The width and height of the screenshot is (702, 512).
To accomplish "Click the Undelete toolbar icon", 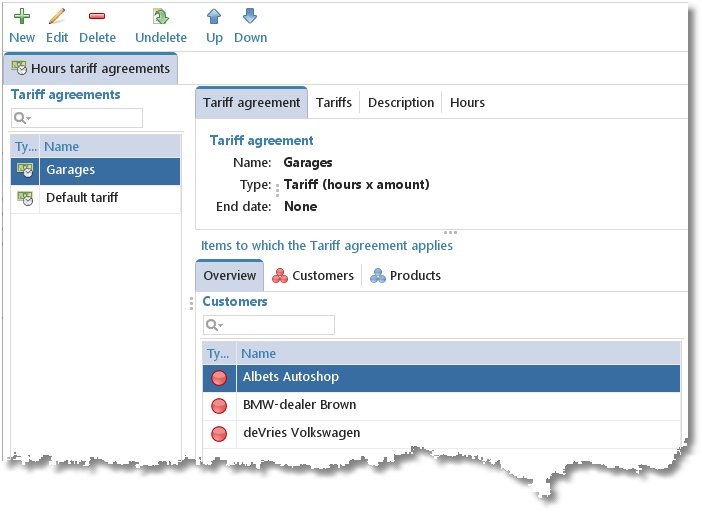I will pos(160,17).
